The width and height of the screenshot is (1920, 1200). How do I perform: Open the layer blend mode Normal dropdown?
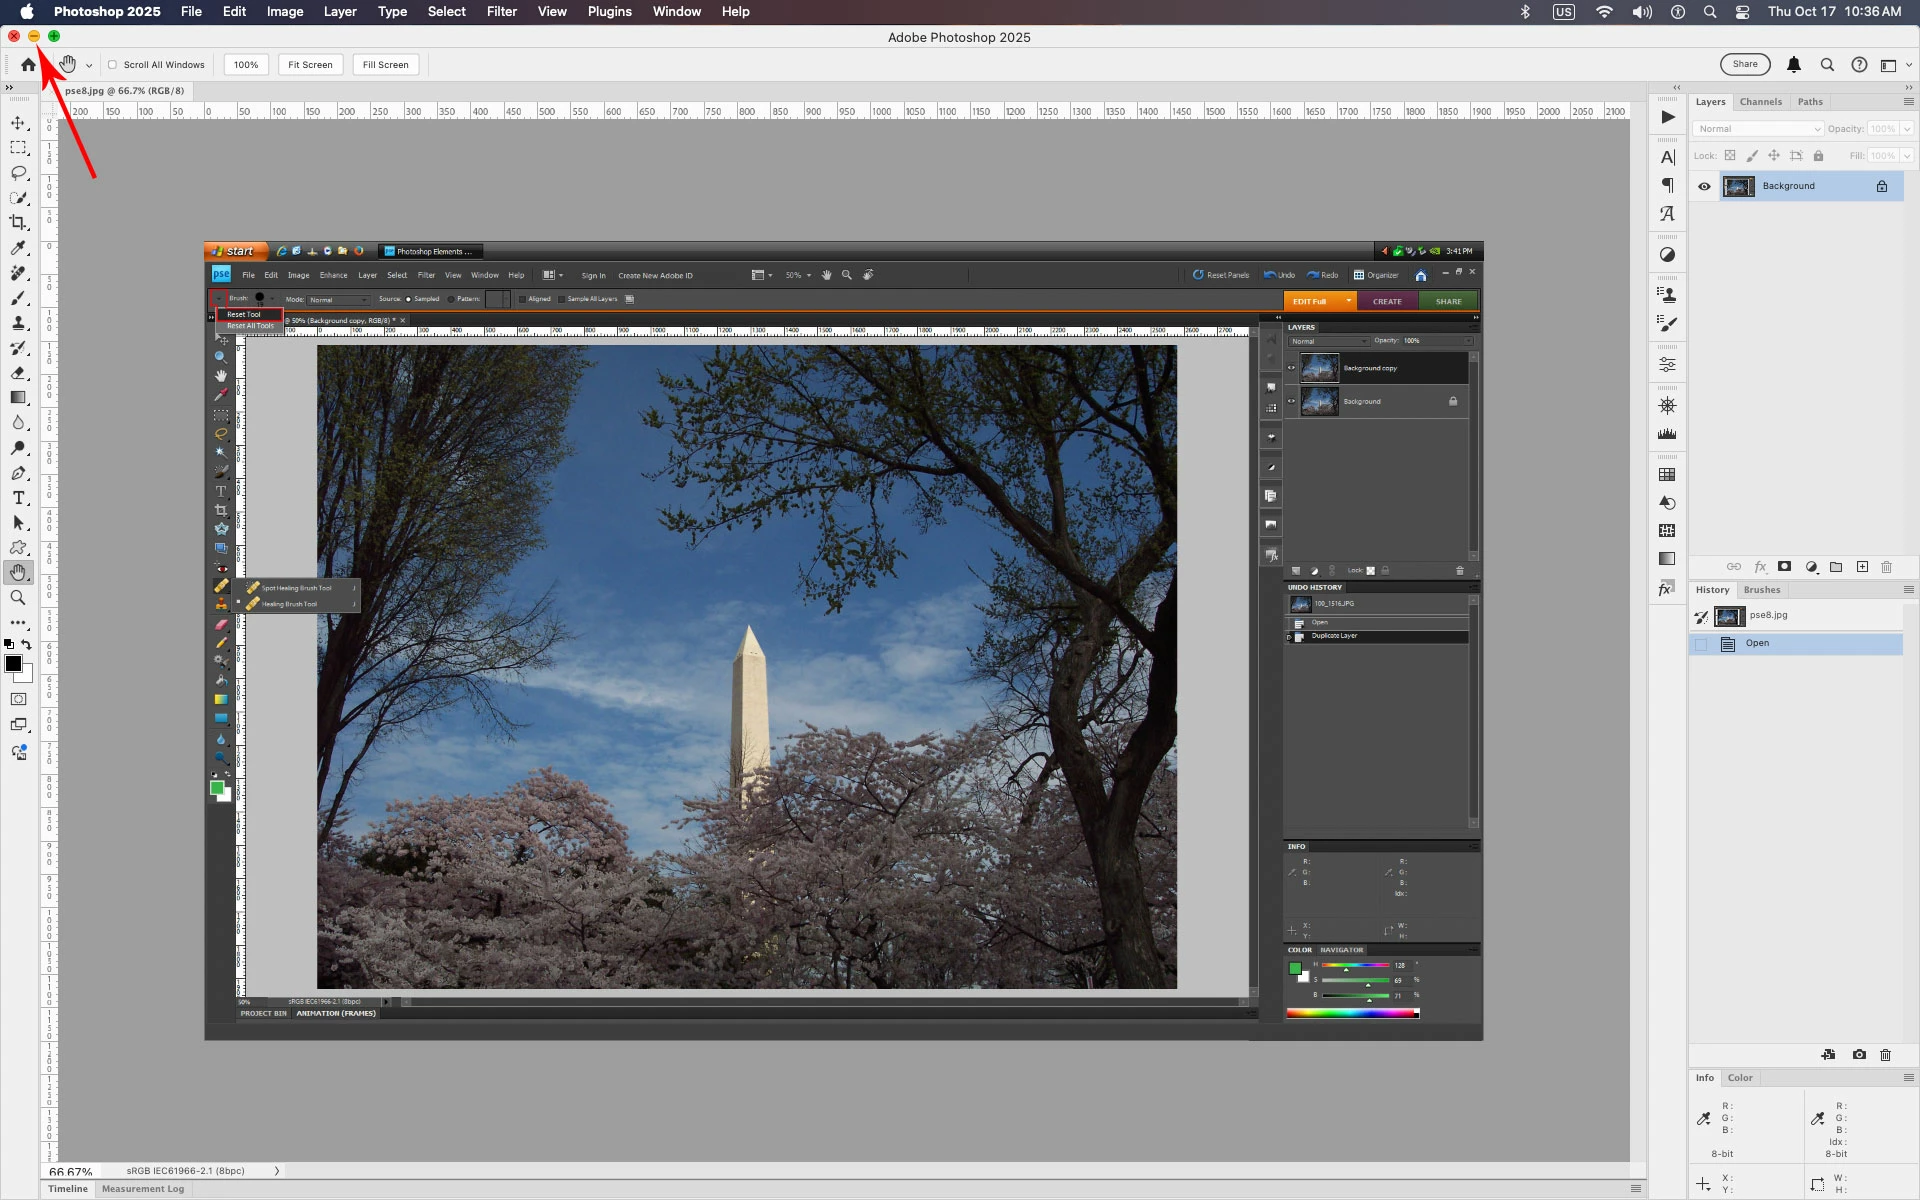point(1758,129)
